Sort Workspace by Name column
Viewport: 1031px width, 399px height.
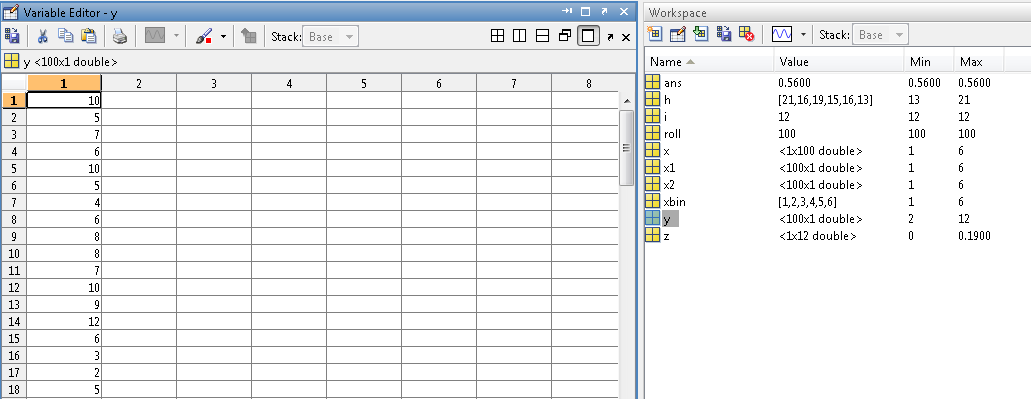[709, 62]
